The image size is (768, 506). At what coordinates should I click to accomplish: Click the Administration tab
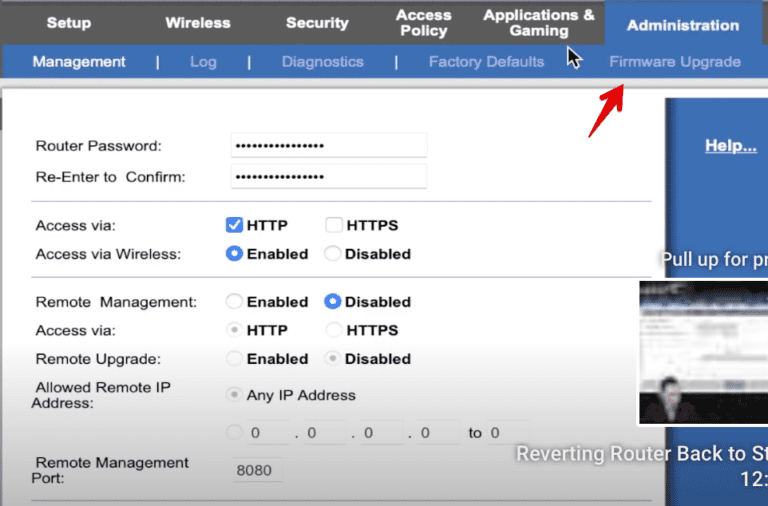(x=683, y=25)
